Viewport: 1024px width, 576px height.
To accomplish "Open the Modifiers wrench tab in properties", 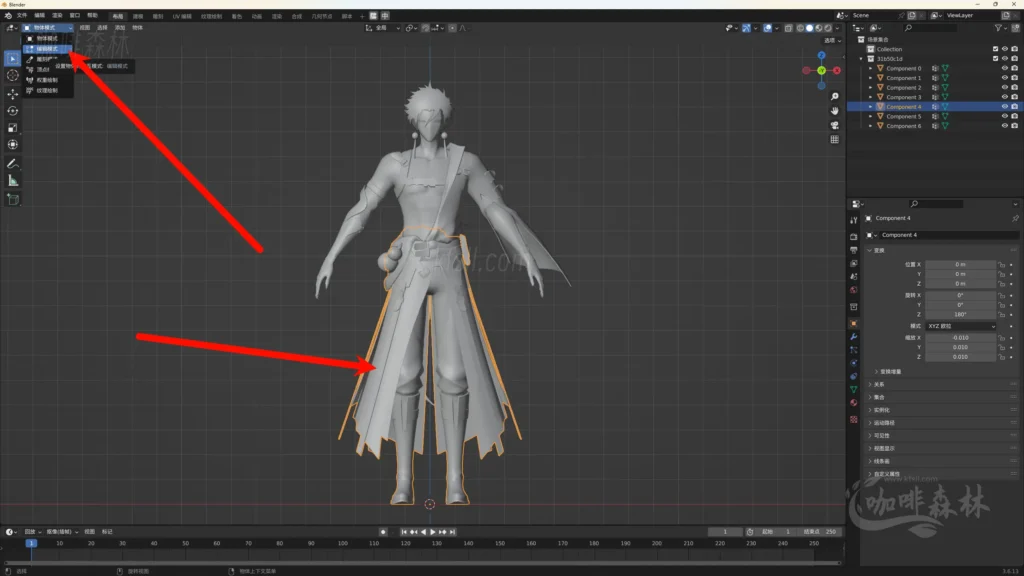I will pos(854,337).
